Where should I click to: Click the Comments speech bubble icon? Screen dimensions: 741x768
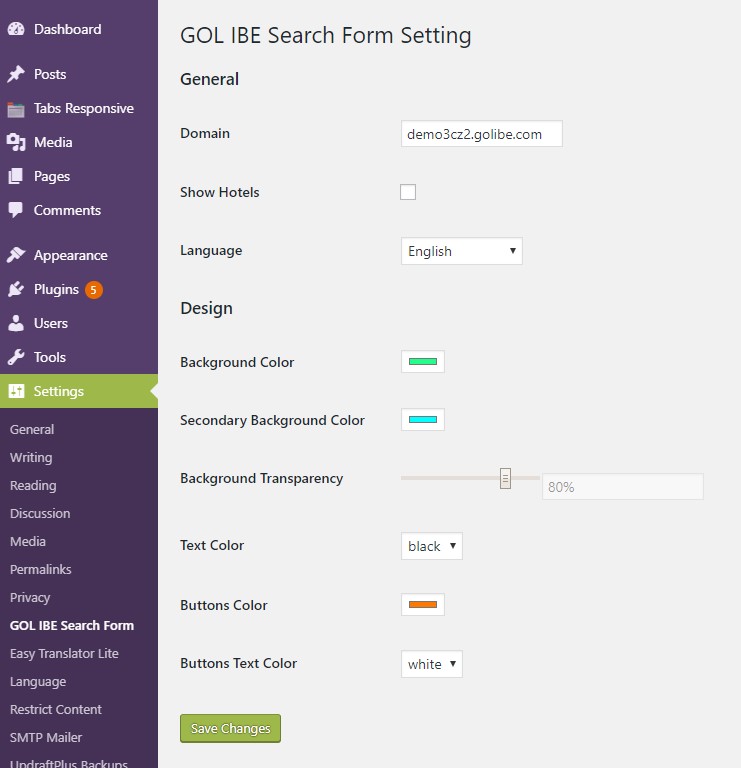[16, 210]
